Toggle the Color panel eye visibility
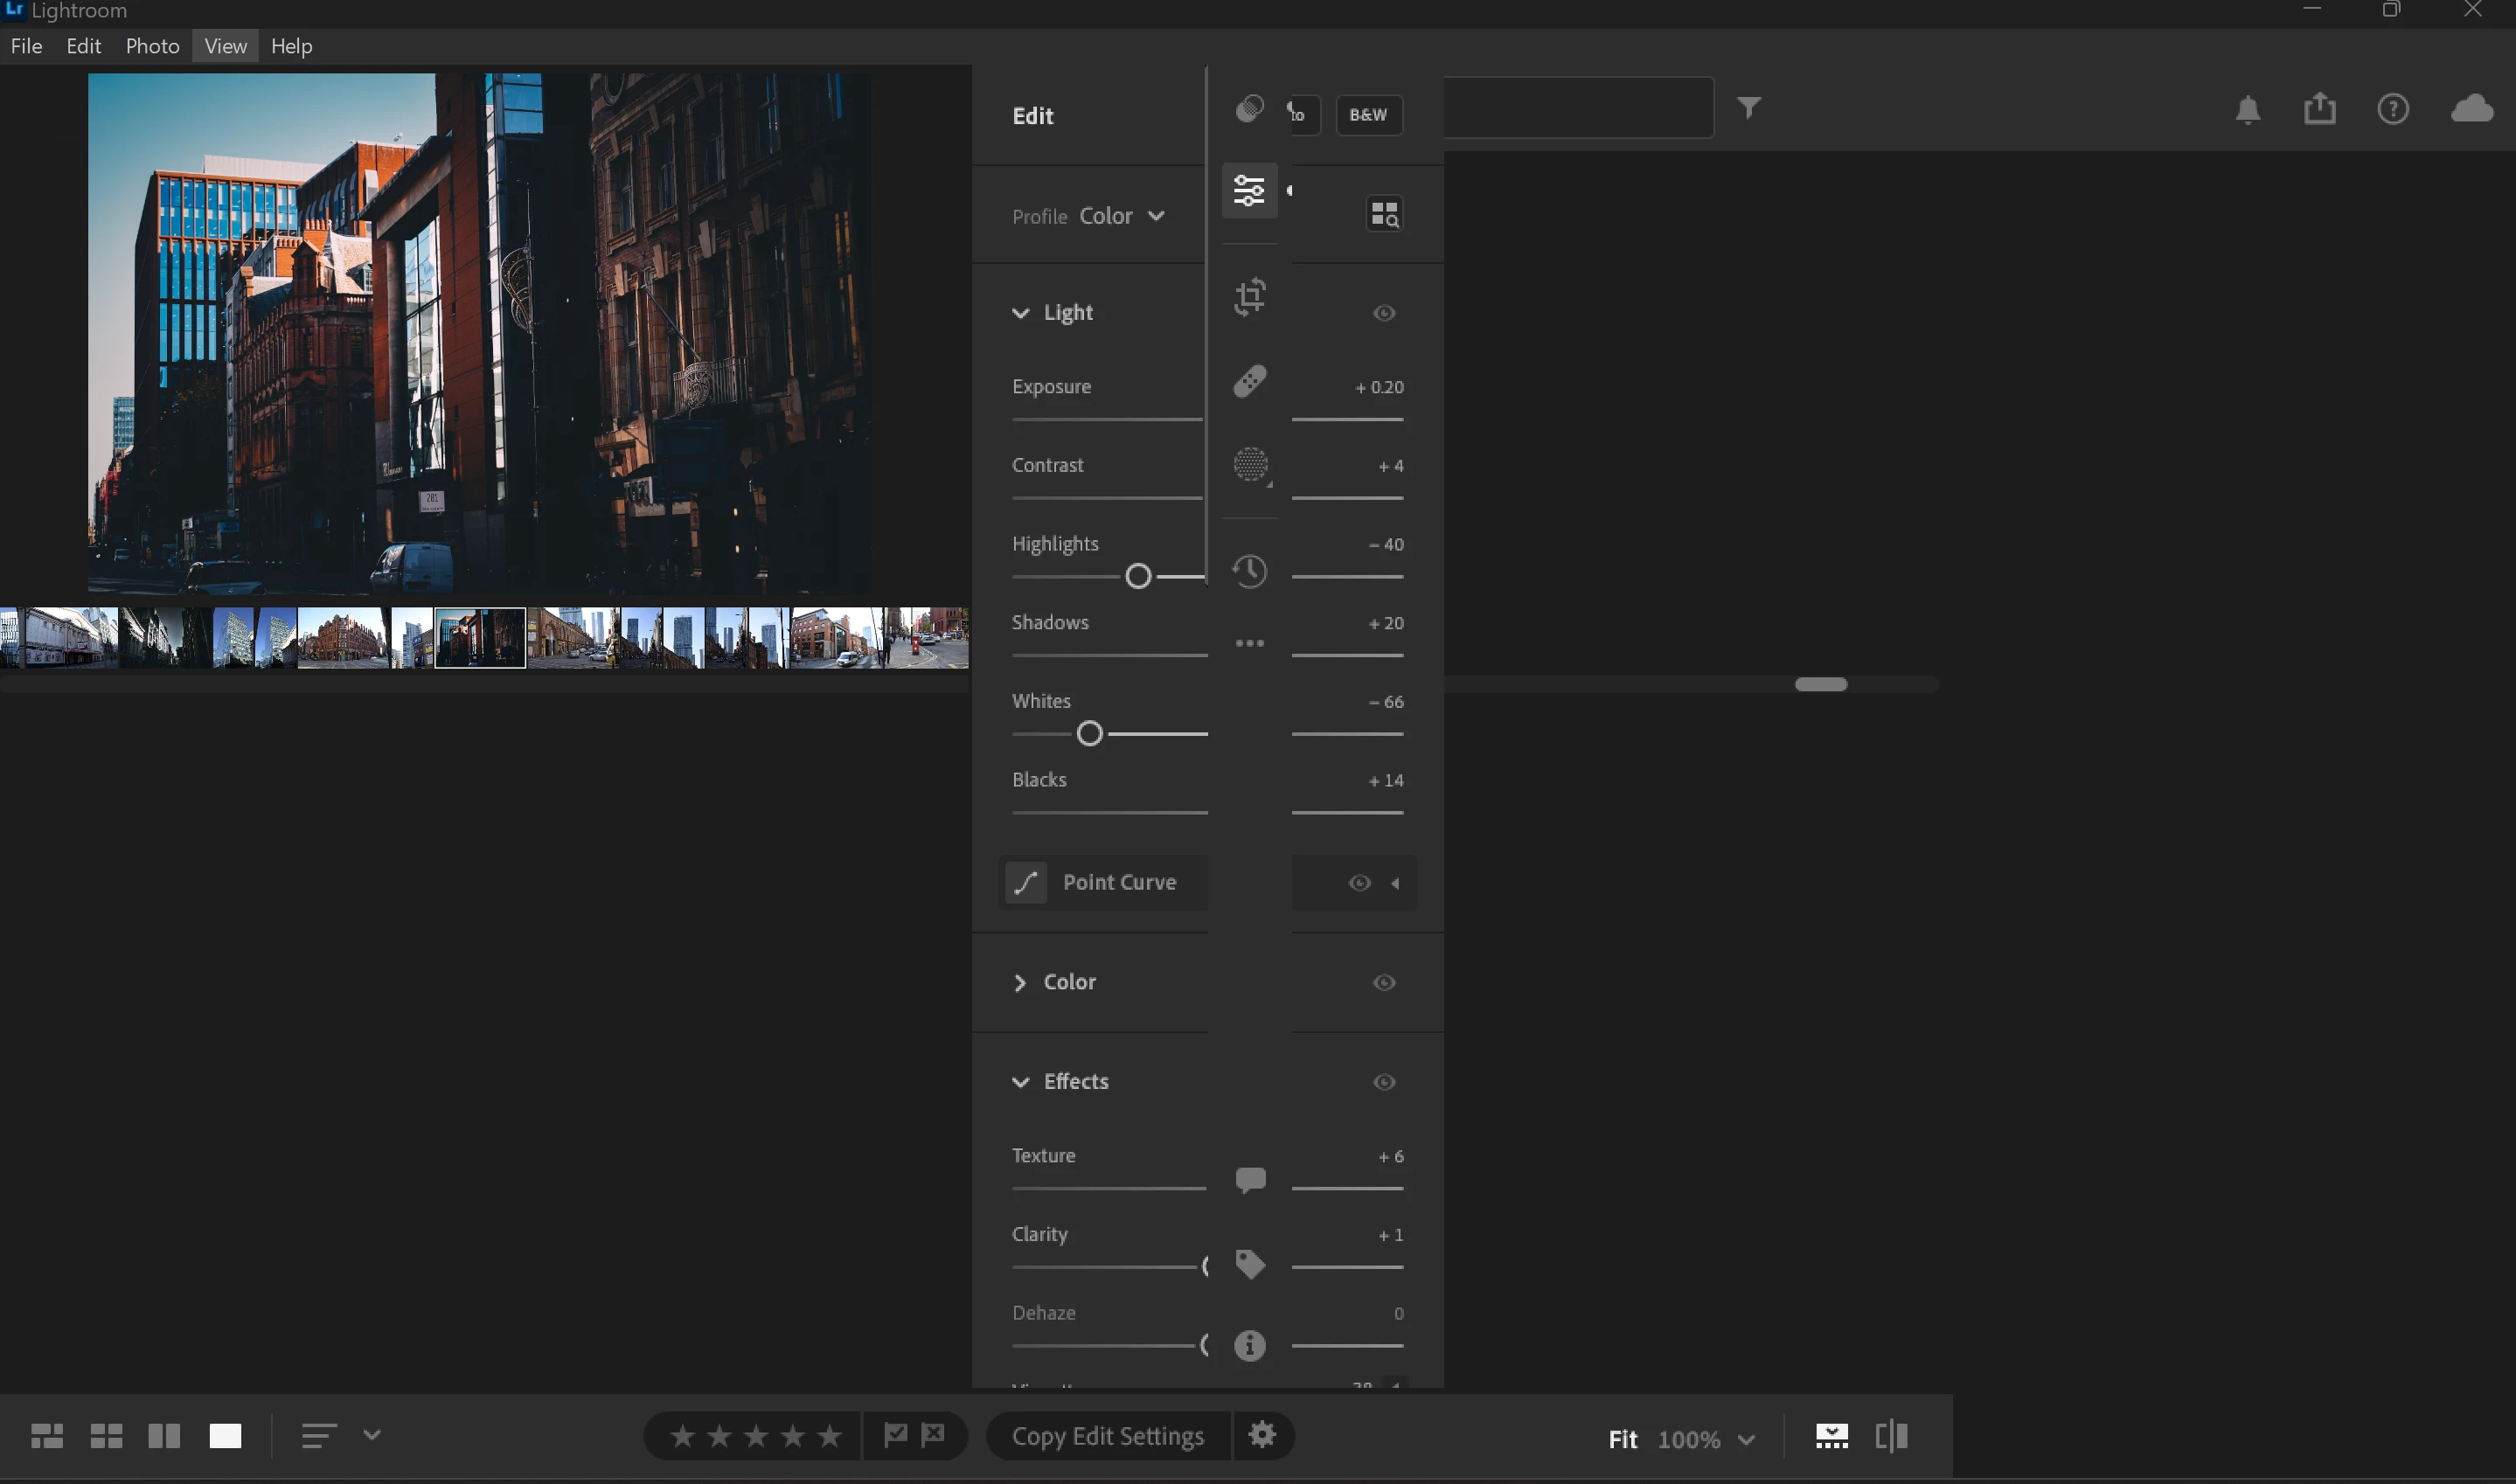The image size is (2516, 1484). [1384, 982]
